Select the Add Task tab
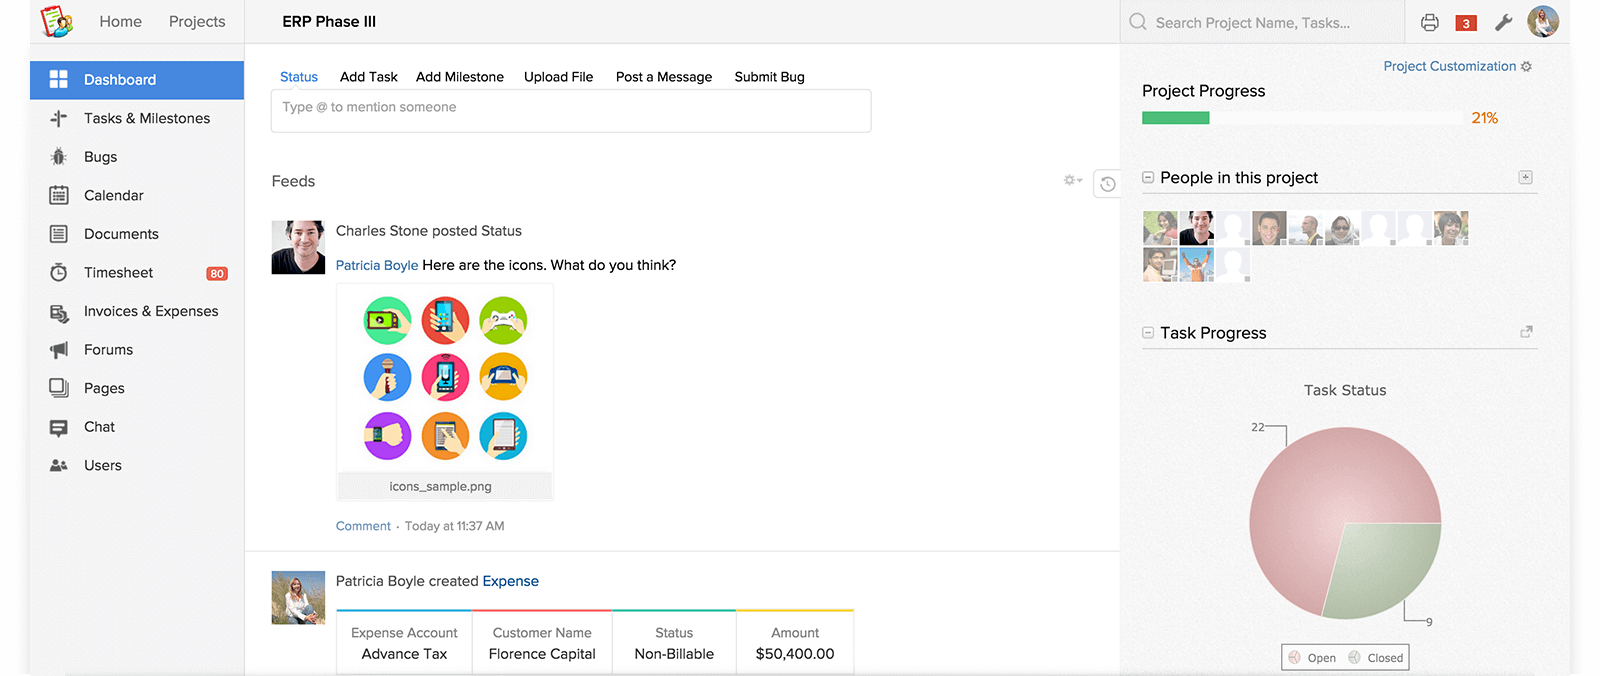Screen dimensions: 1600x676 coord(369,77)
